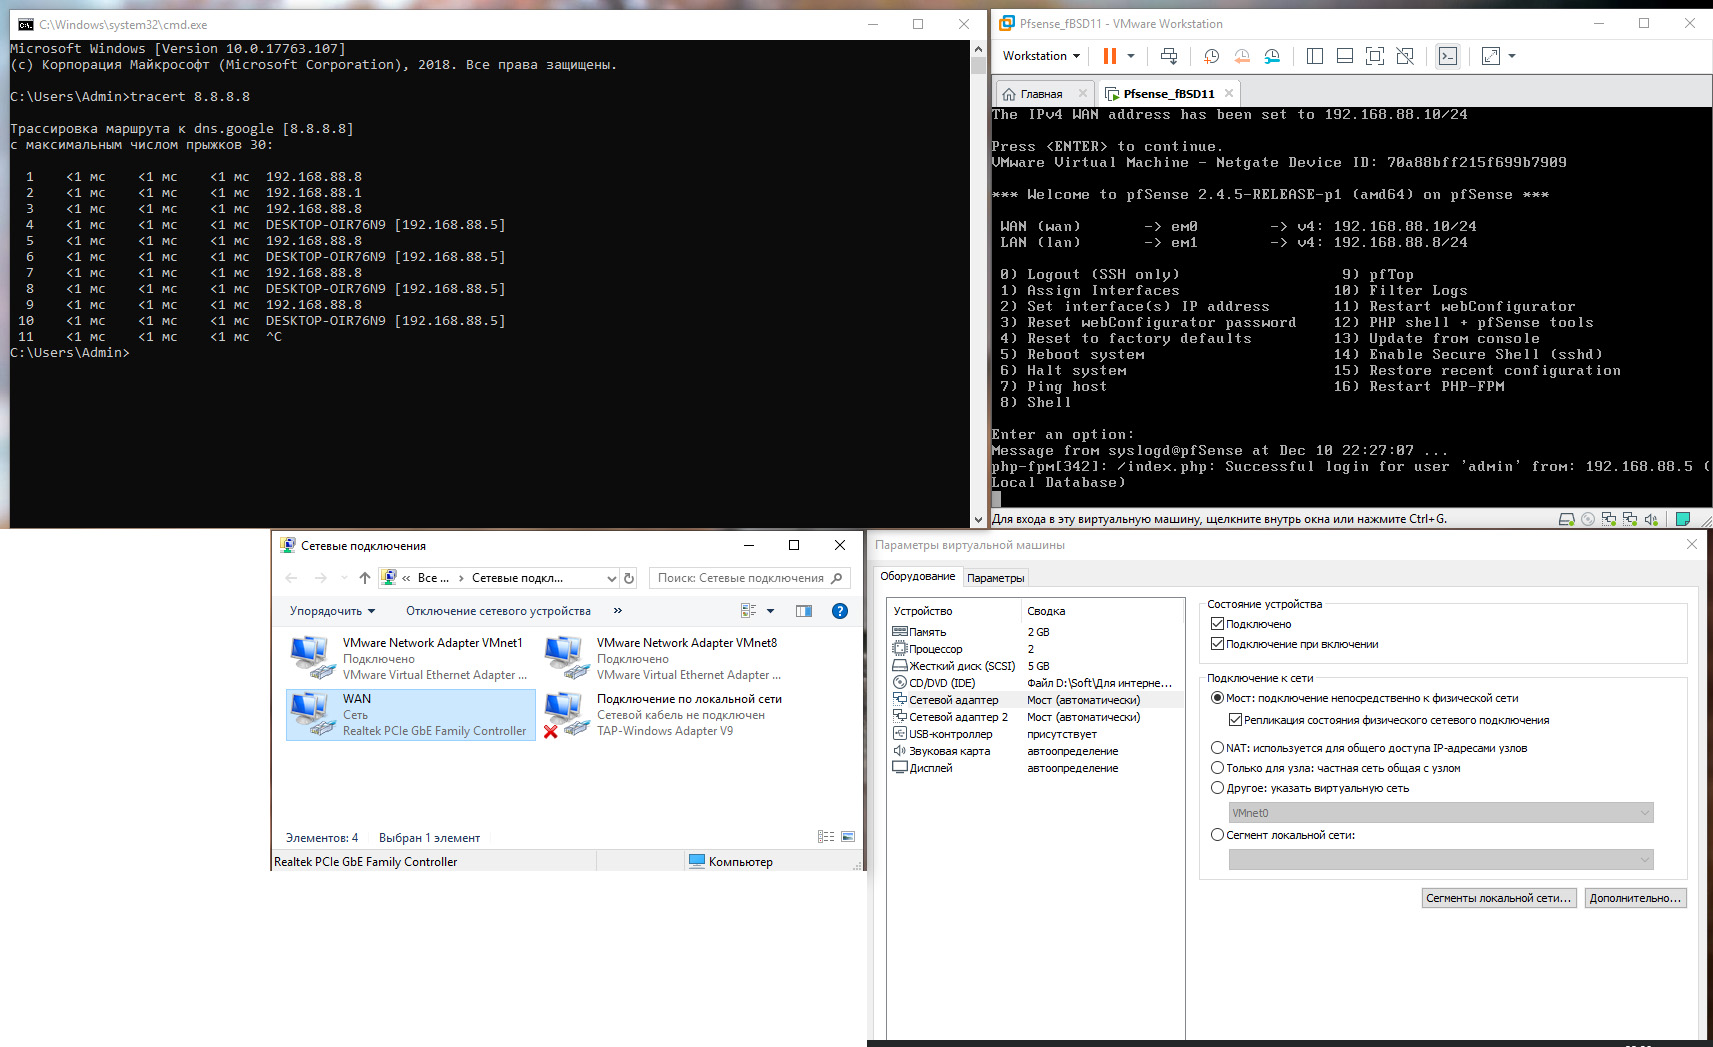Select the CD/DVD (IDE) device row

click(x=1037, y=683)
